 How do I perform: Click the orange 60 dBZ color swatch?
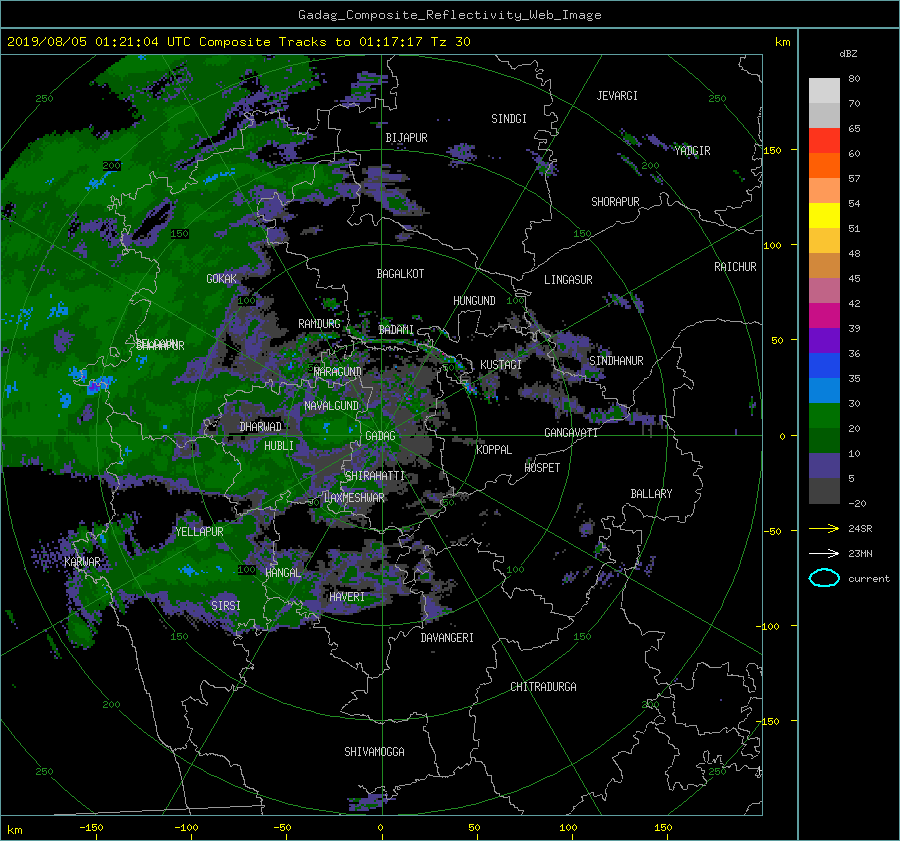pyautogui.click(x=824, y=166)
